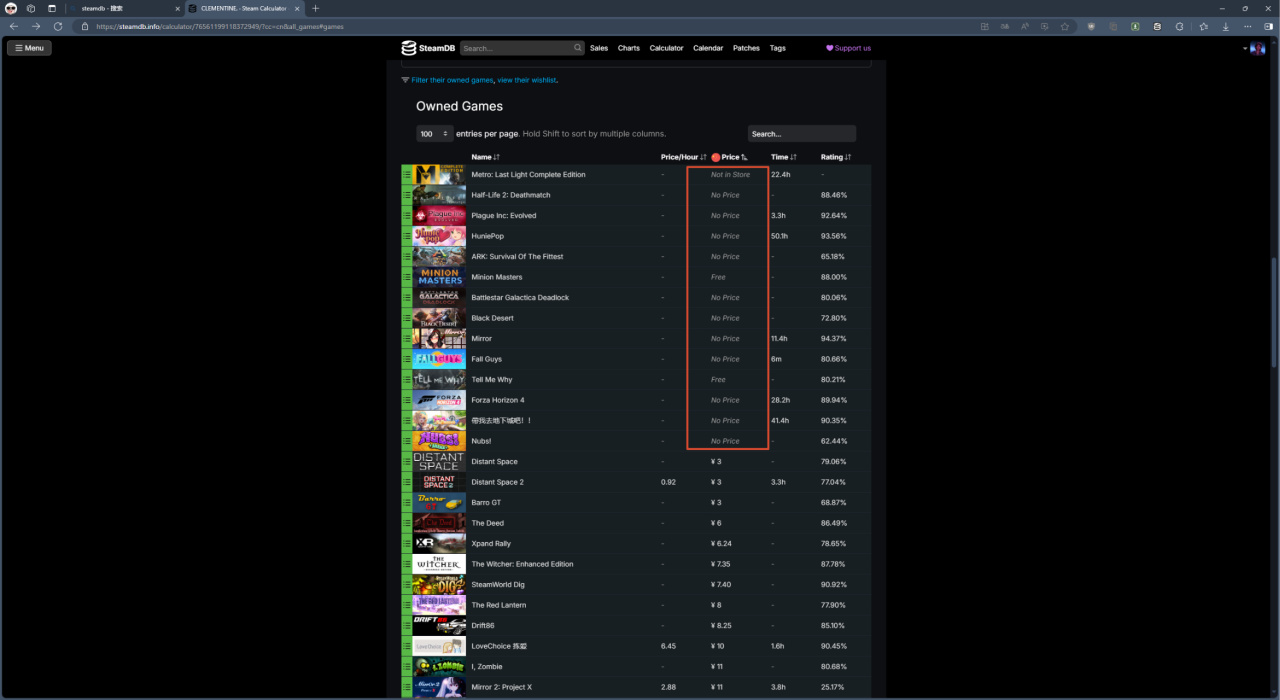The image size is (1280, 700).
Task: Switch to the steamdb search tab
Action: 125,8
